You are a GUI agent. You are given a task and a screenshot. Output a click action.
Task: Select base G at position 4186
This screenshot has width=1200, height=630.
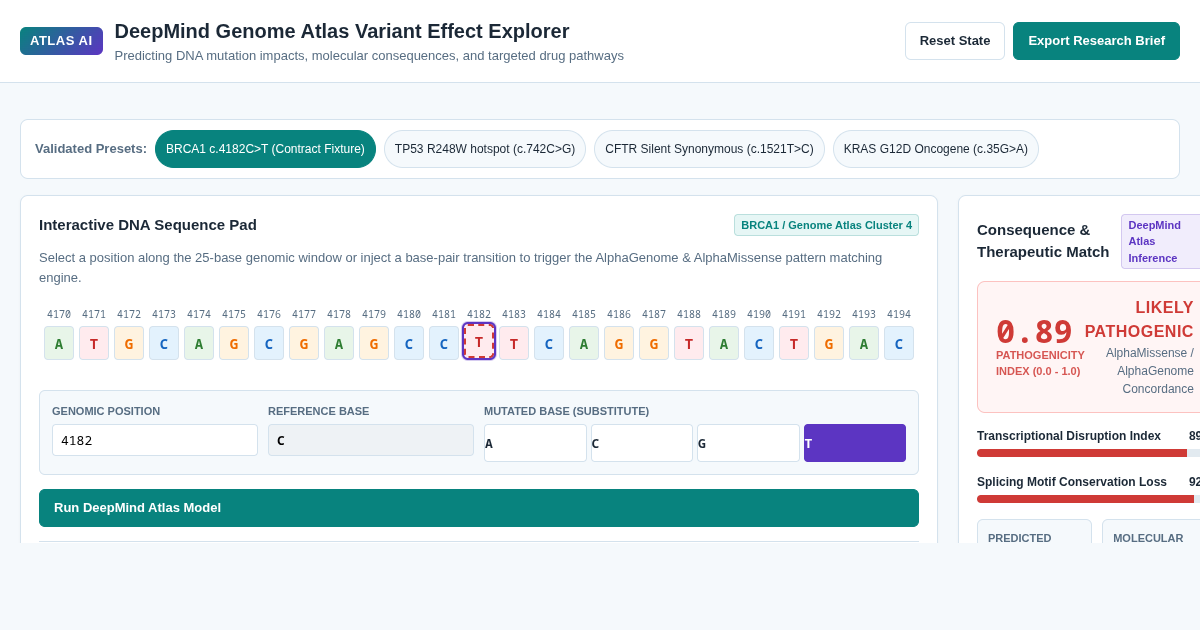pos(619,343)
